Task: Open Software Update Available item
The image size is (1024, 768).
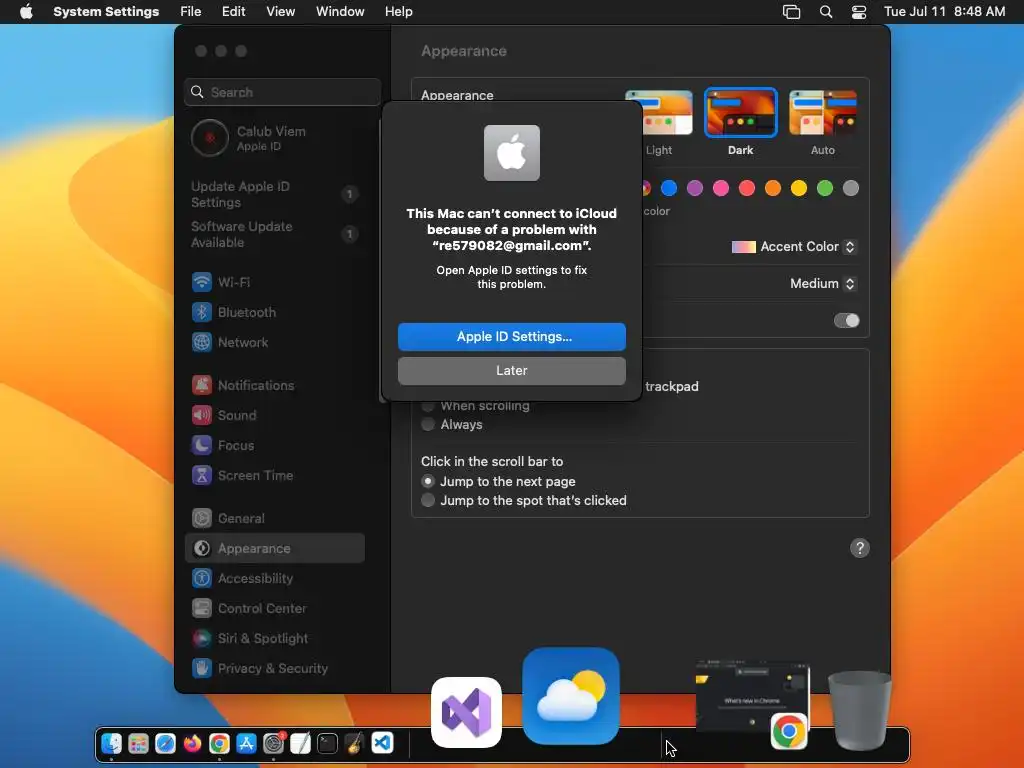Action: 274,234
